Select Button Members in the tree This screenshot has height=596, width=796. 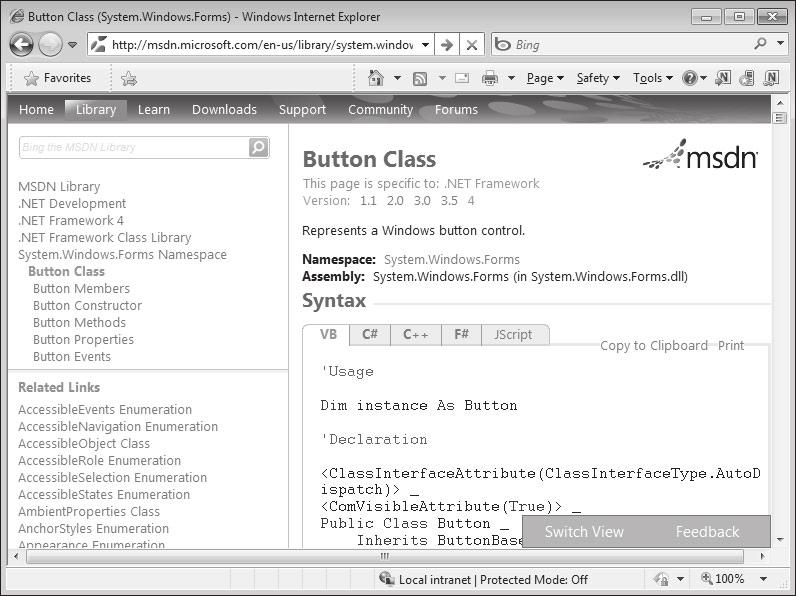coord(81,289)
